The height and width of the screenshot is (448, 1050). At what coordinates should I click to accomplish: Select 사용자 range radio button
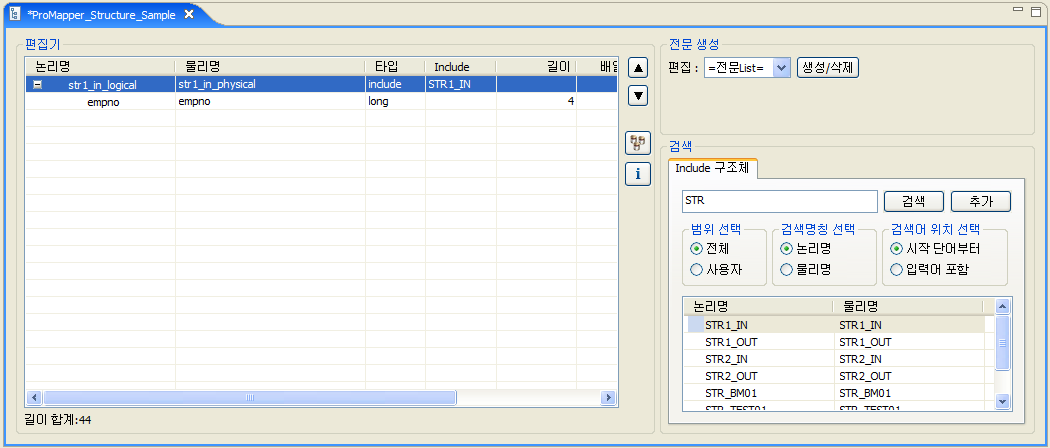[696, 270]
